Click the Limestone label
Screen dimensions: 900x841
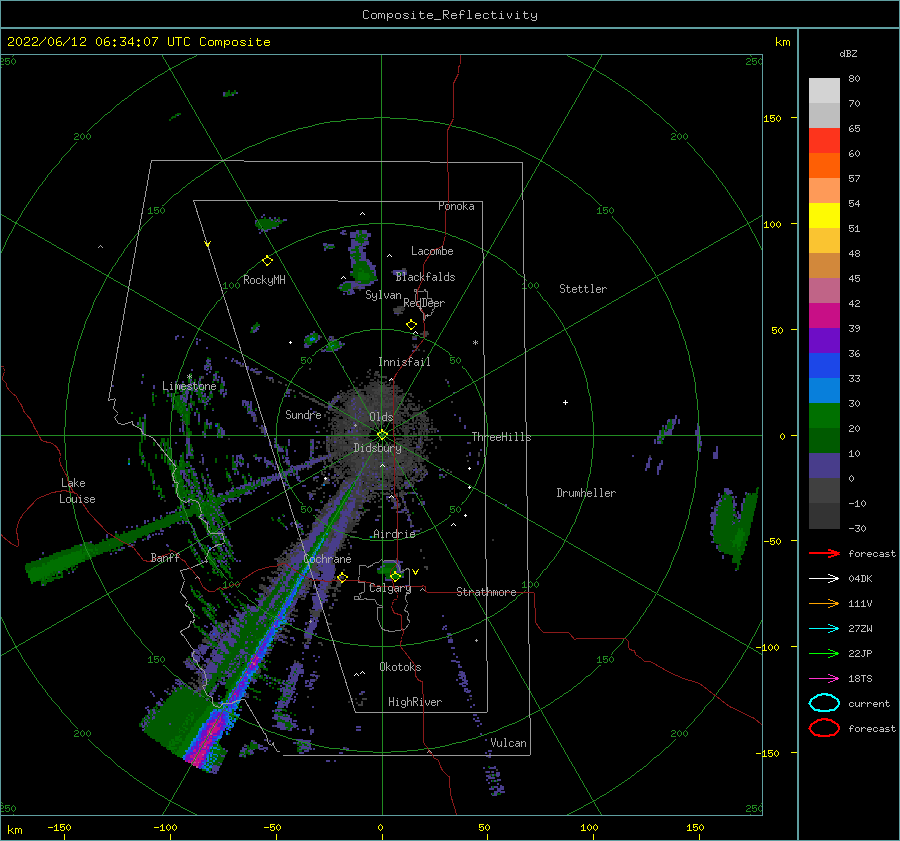[189, 386]
